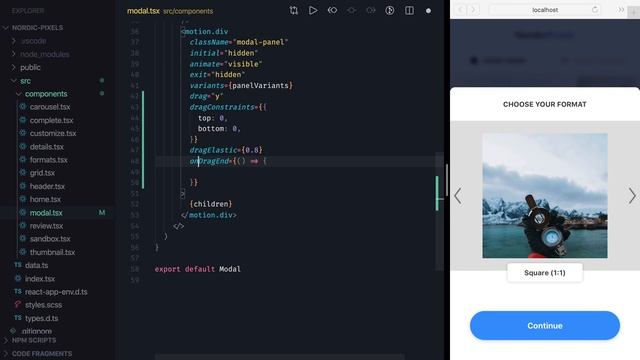Select modal.tsx in the explorer
The width and height of the screenshot is (640, 360).
tap(46, 213)
